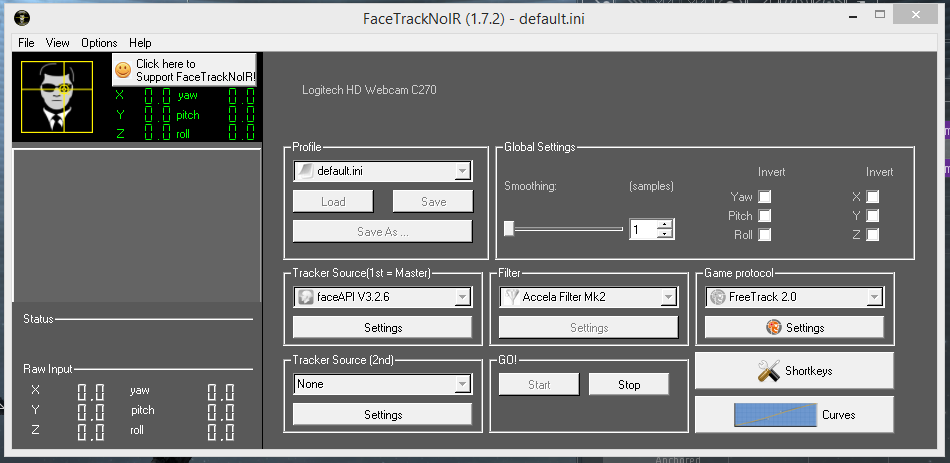Enable the Invert Z checkbox
The height and width of the screenshot is (463, 950).
coord(872,235)
